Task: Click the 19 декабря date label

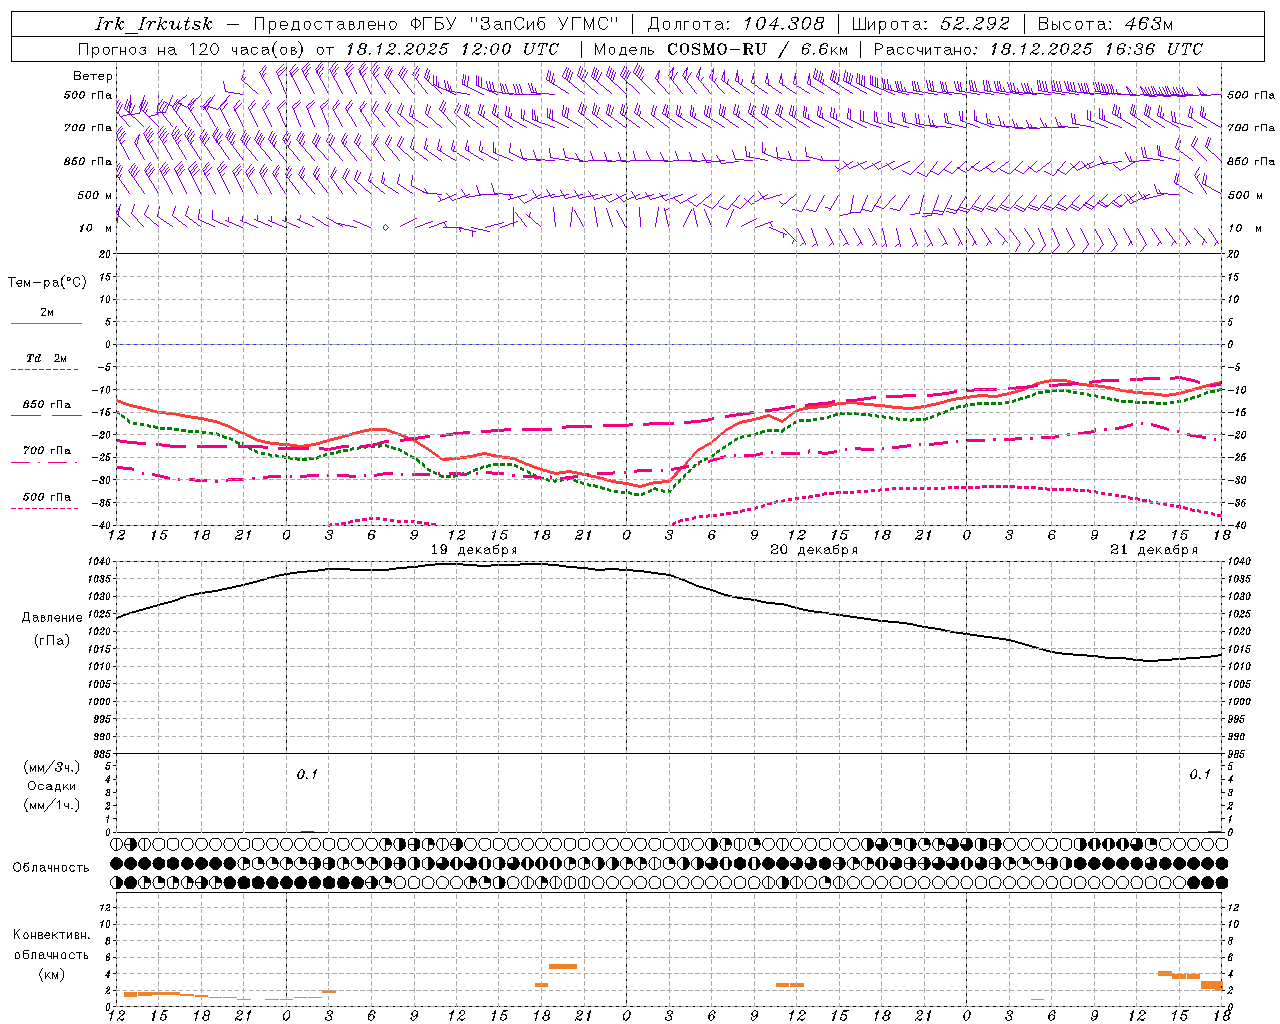Action: (474, 550)
